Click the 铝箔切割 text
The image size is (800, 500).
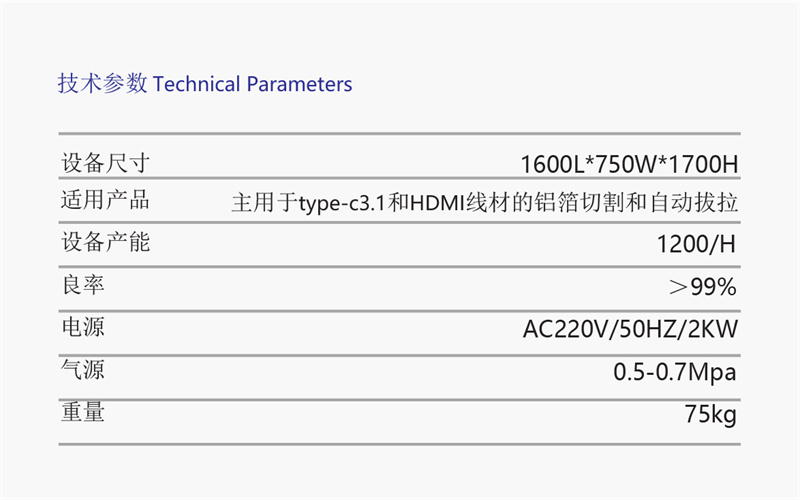click(x=605, y=203)
